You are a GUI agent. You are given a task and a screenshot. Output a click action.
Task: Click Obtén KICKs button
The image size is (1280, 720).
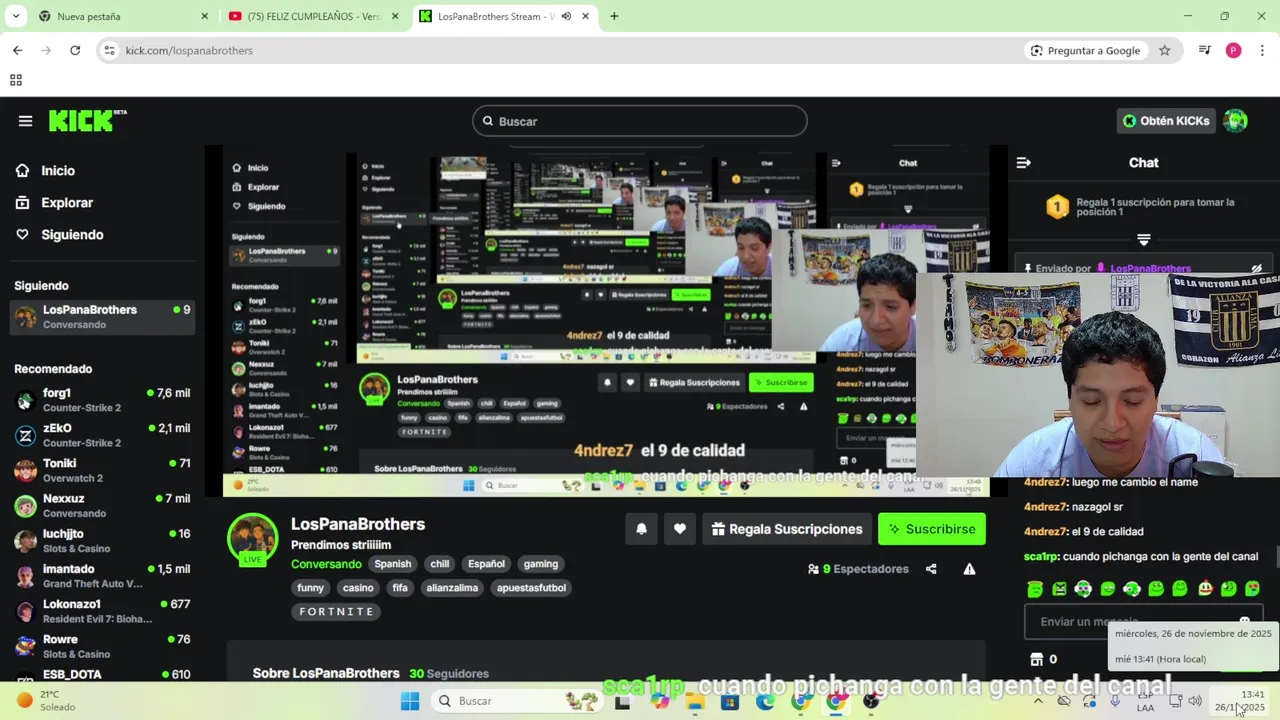pos(1166,121)
